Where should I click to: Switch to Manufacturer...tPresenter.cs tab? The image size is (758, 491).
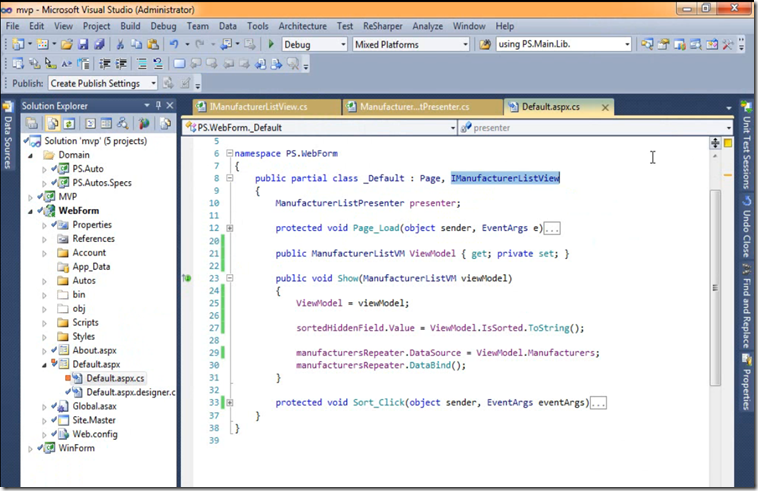(x=422, y=107)
